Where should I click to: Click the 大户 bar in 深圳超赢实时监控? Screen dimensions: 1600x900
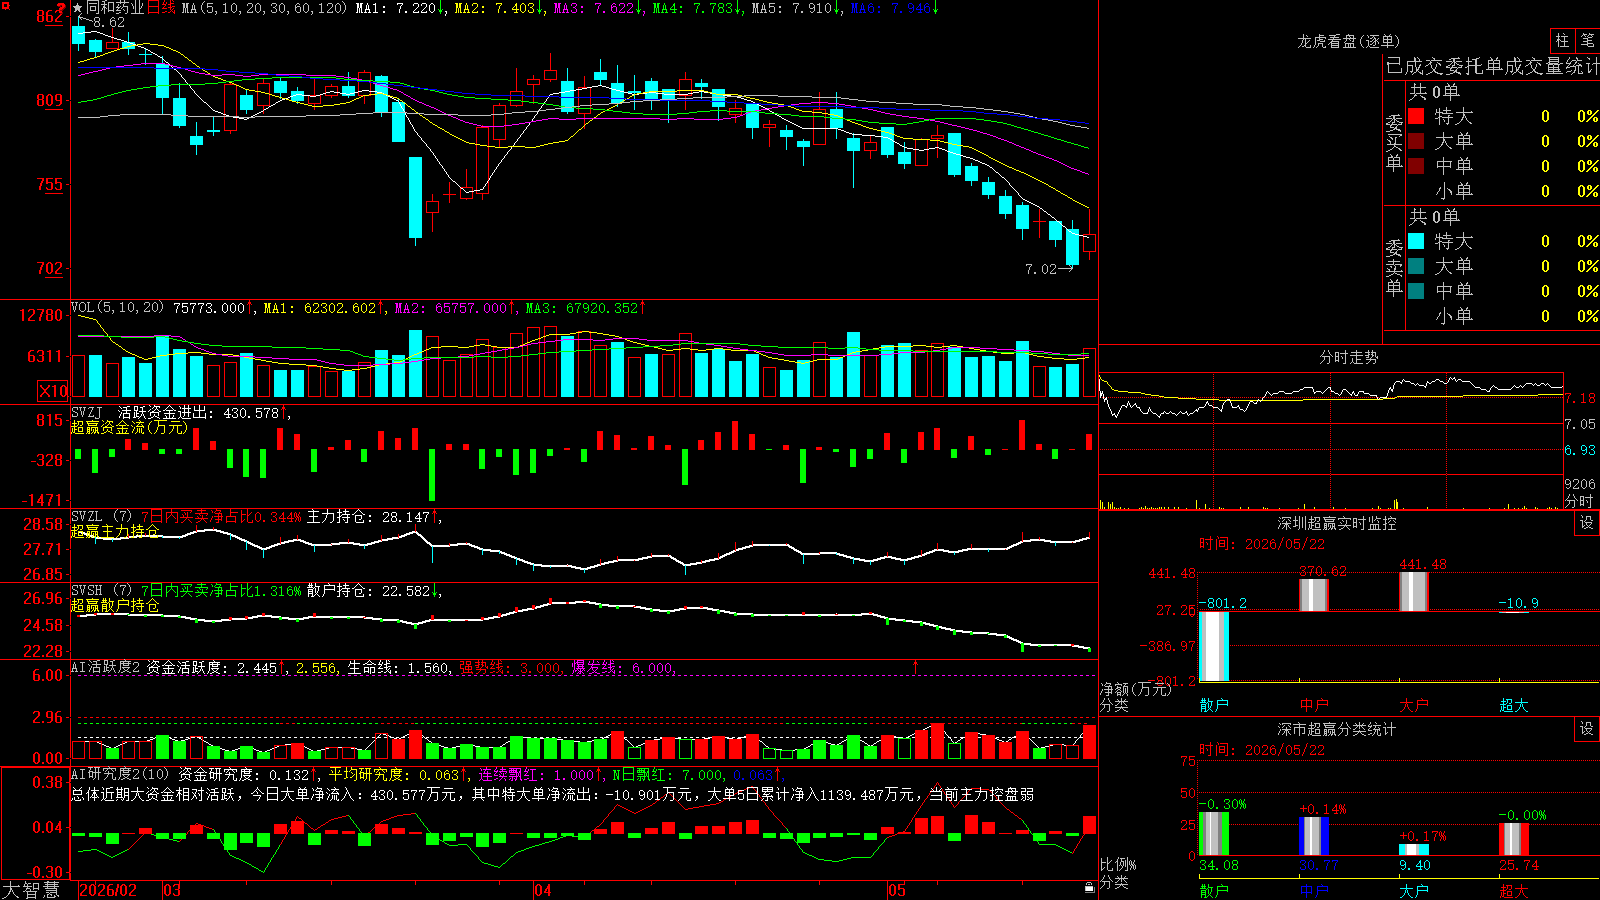1414,592
